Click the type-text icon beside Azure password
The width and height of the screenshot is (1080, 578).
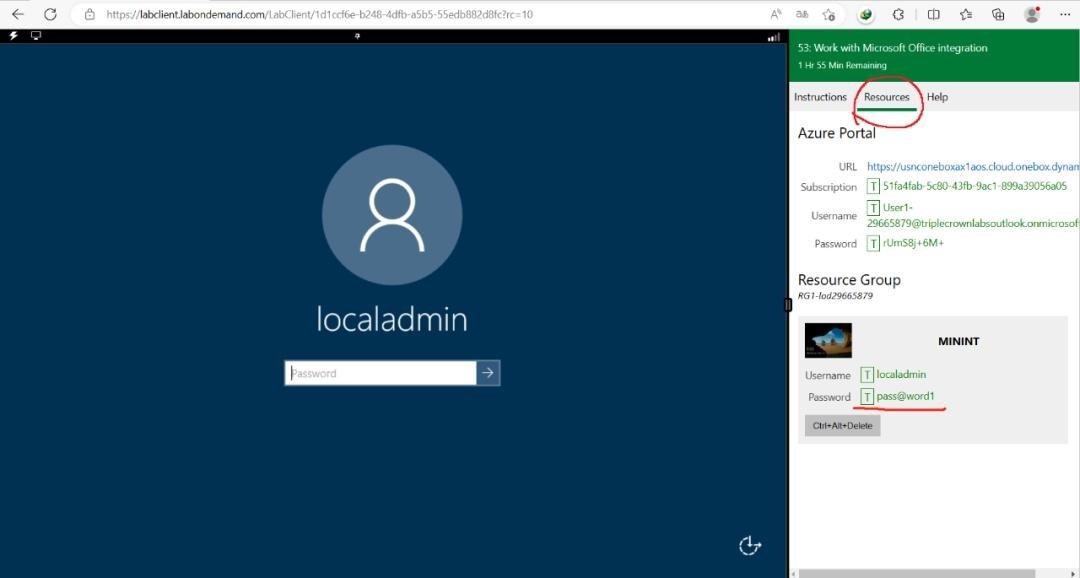point(873,243)
